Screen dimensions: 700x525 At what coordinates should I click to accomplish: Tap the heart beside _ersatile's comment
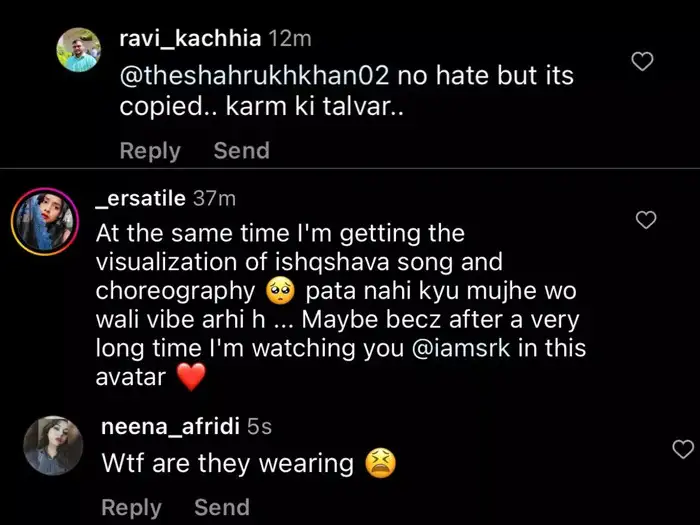pos(646,219)
